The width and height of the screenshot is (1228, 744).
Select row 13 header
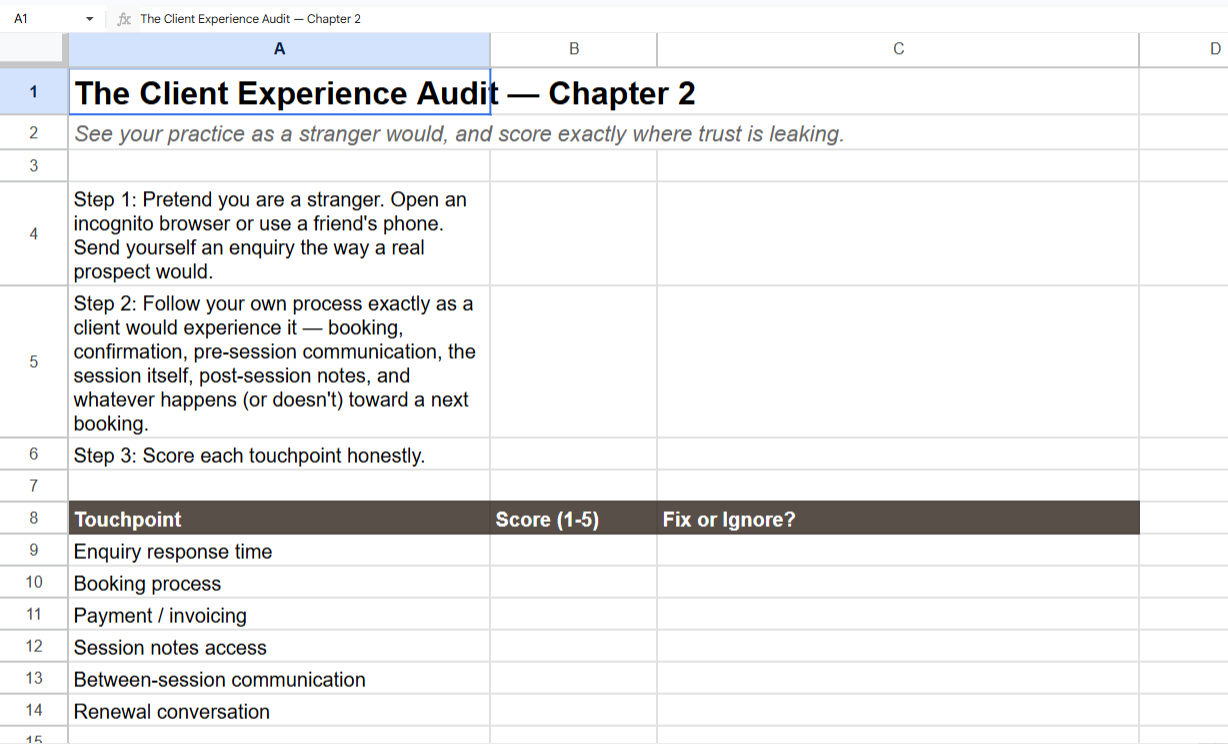point(33,678)
